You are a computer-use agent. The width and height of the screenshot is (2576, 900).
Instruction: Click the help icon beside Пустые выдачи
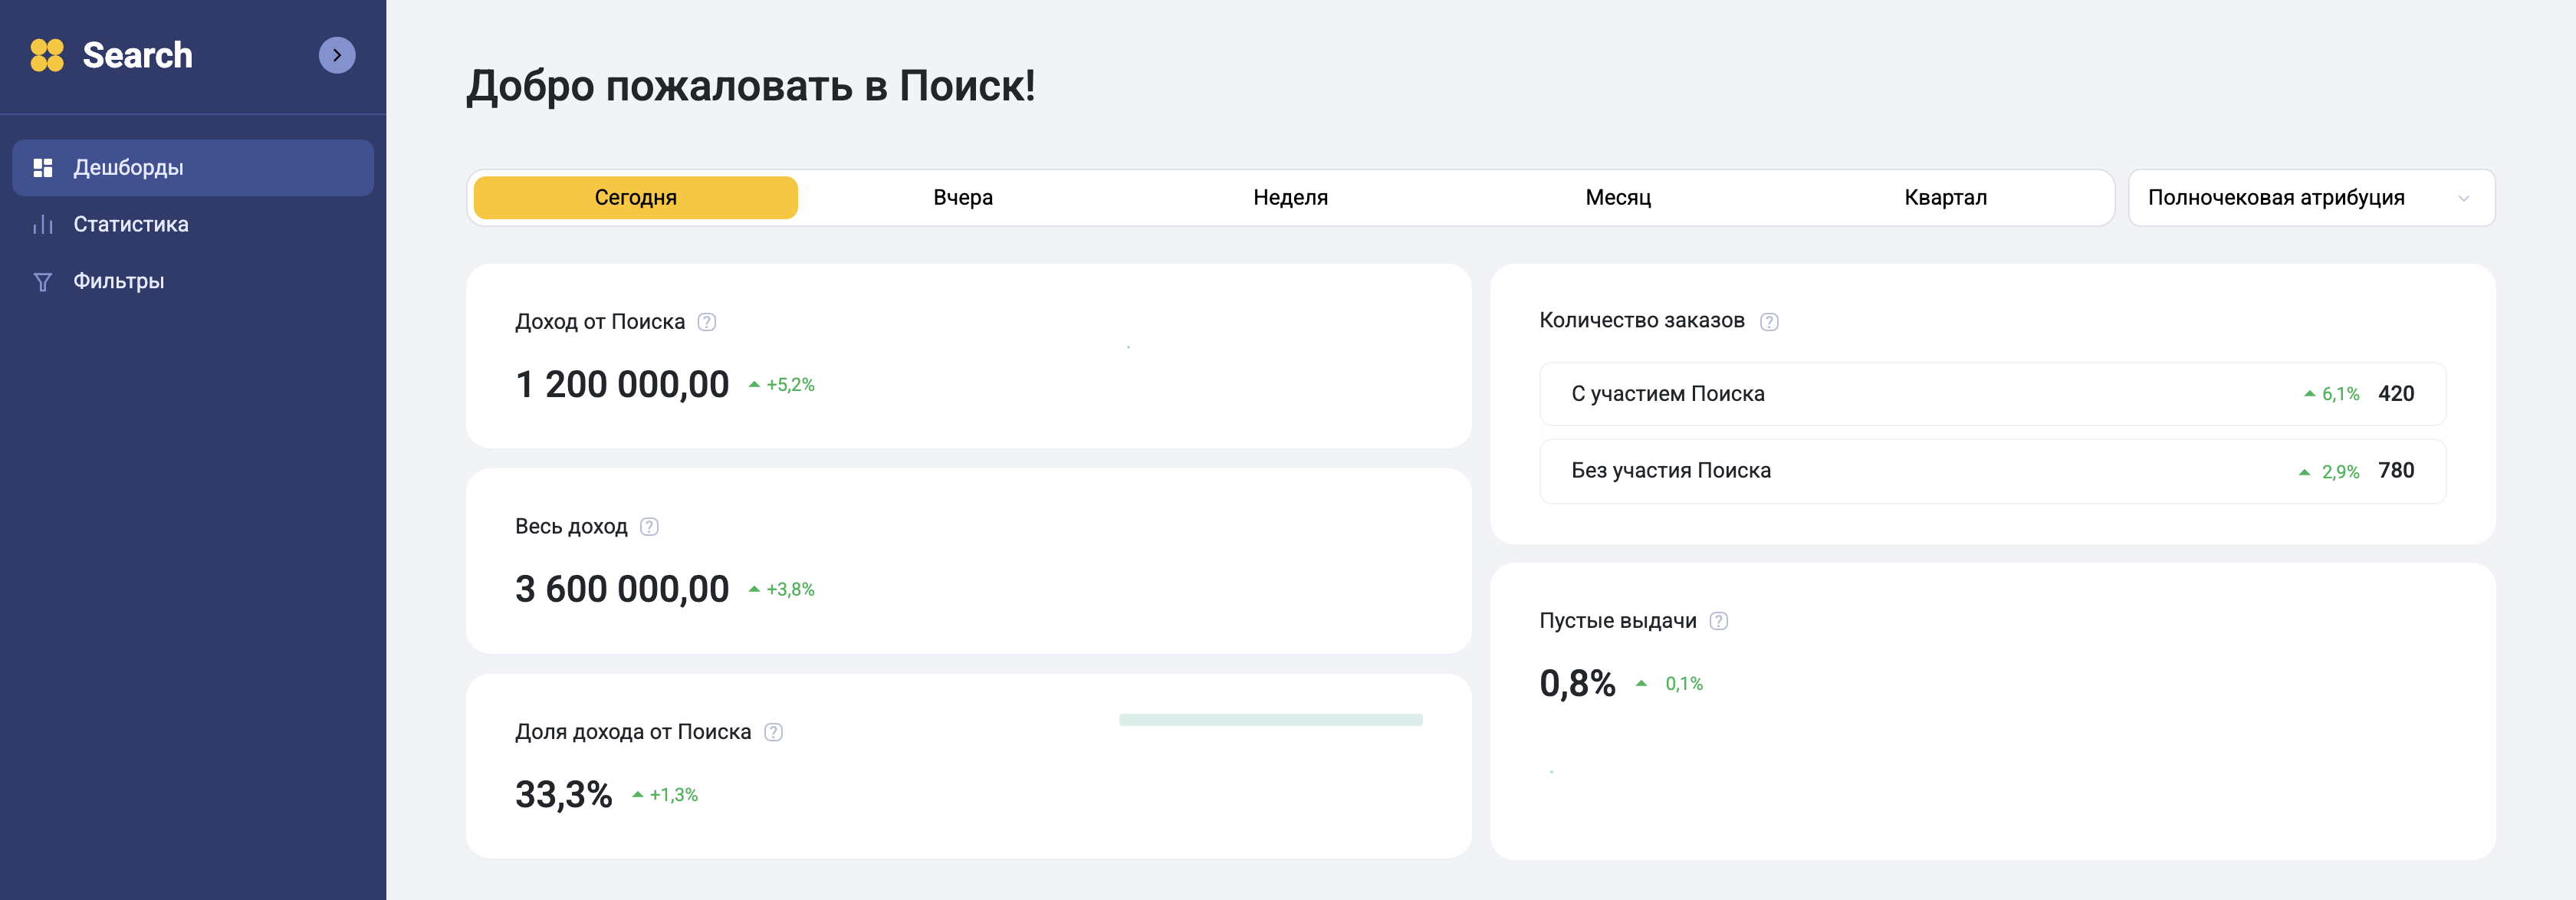[x=1718, y=620]
